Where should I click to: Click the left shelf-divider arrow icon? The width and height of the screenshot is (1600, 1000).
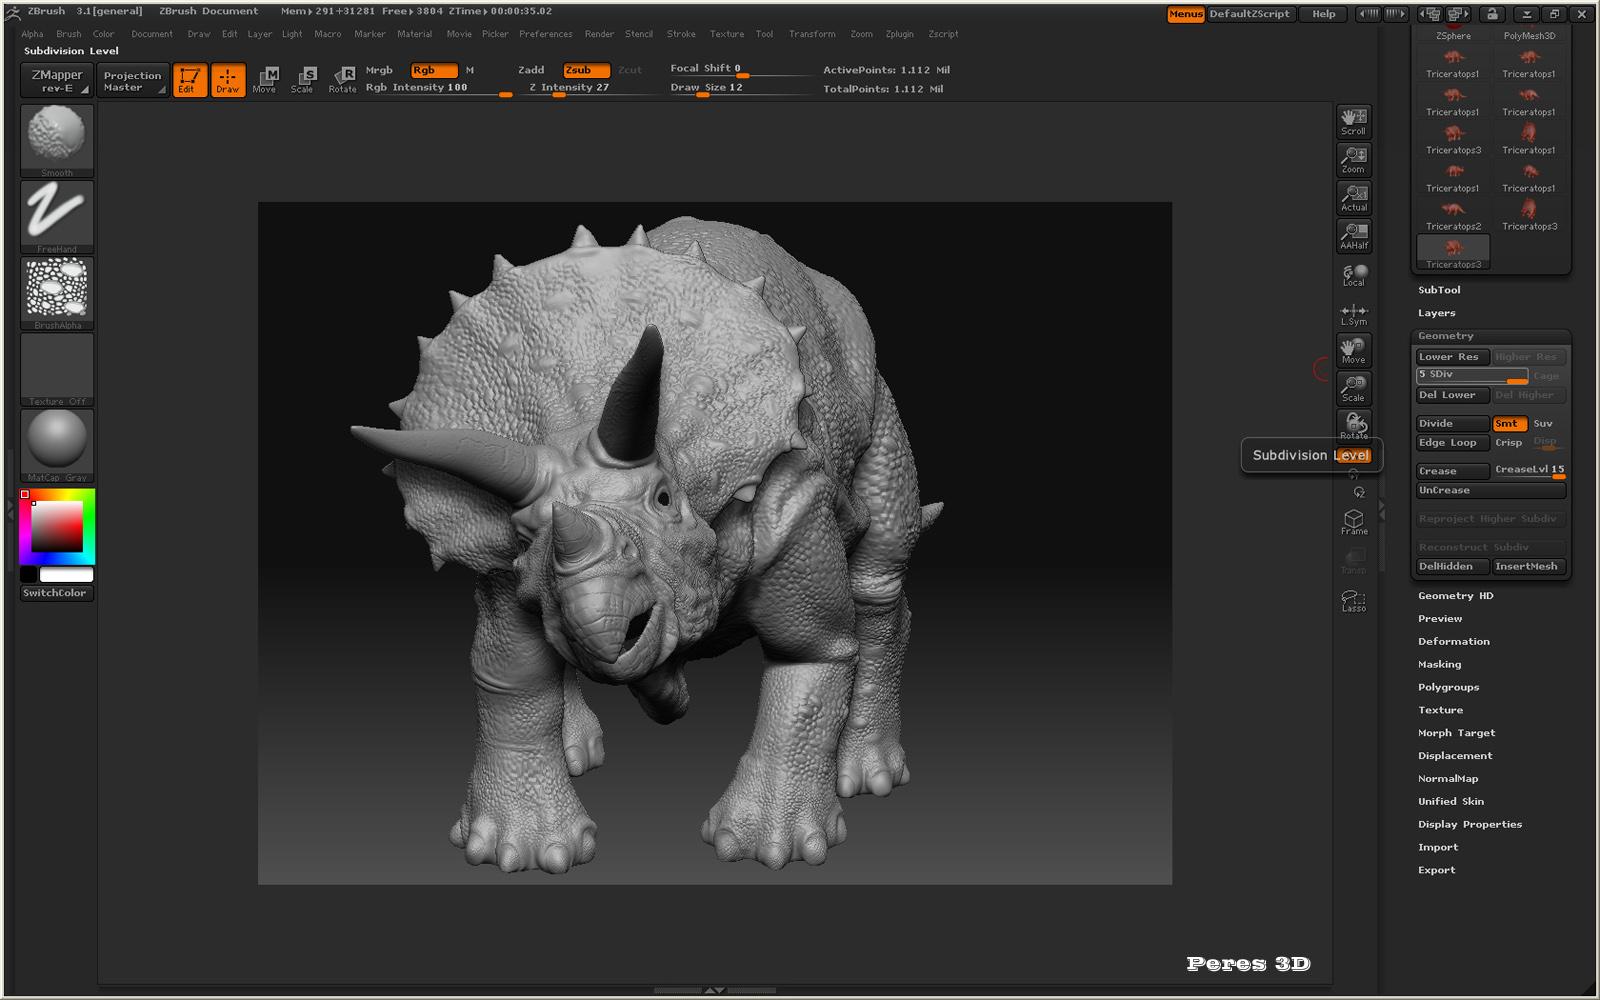10,509
